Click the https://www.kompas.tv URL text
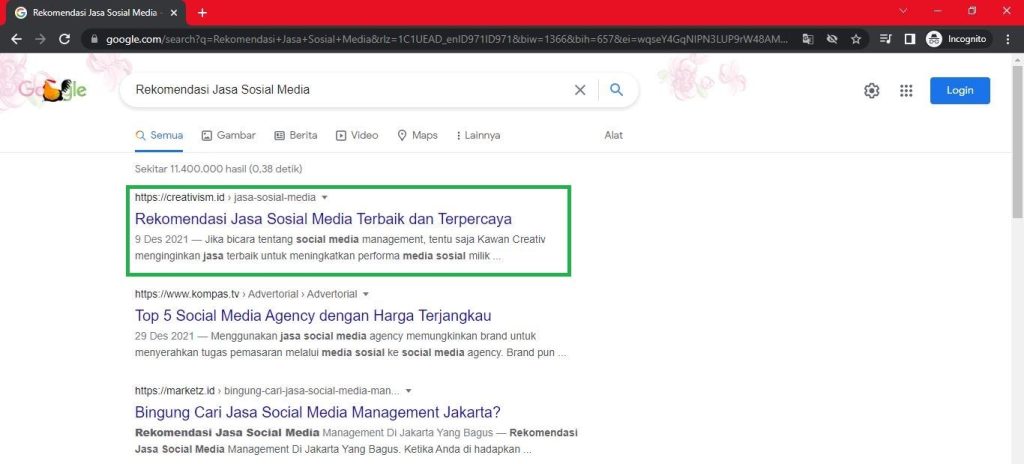The image size is (1024, 464). point(189,294)
